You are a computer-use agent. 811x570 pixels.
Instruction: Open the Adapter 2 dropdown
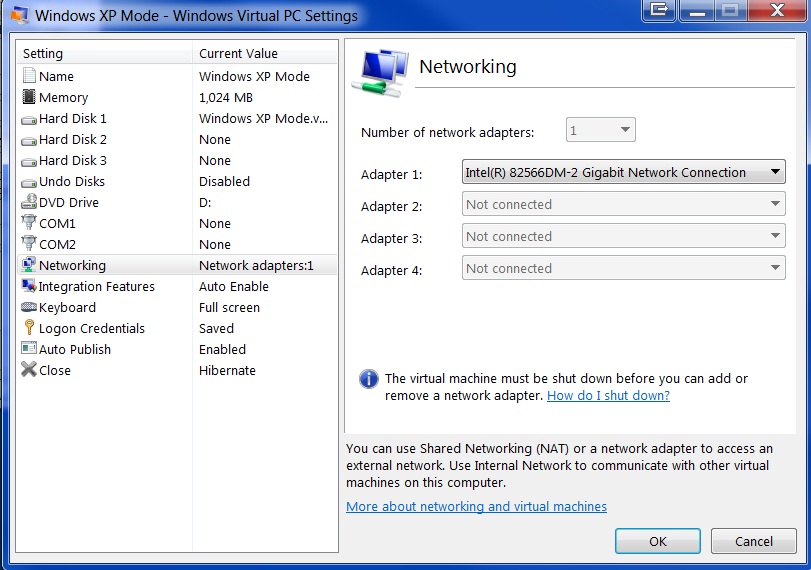(x=623, y=204)
